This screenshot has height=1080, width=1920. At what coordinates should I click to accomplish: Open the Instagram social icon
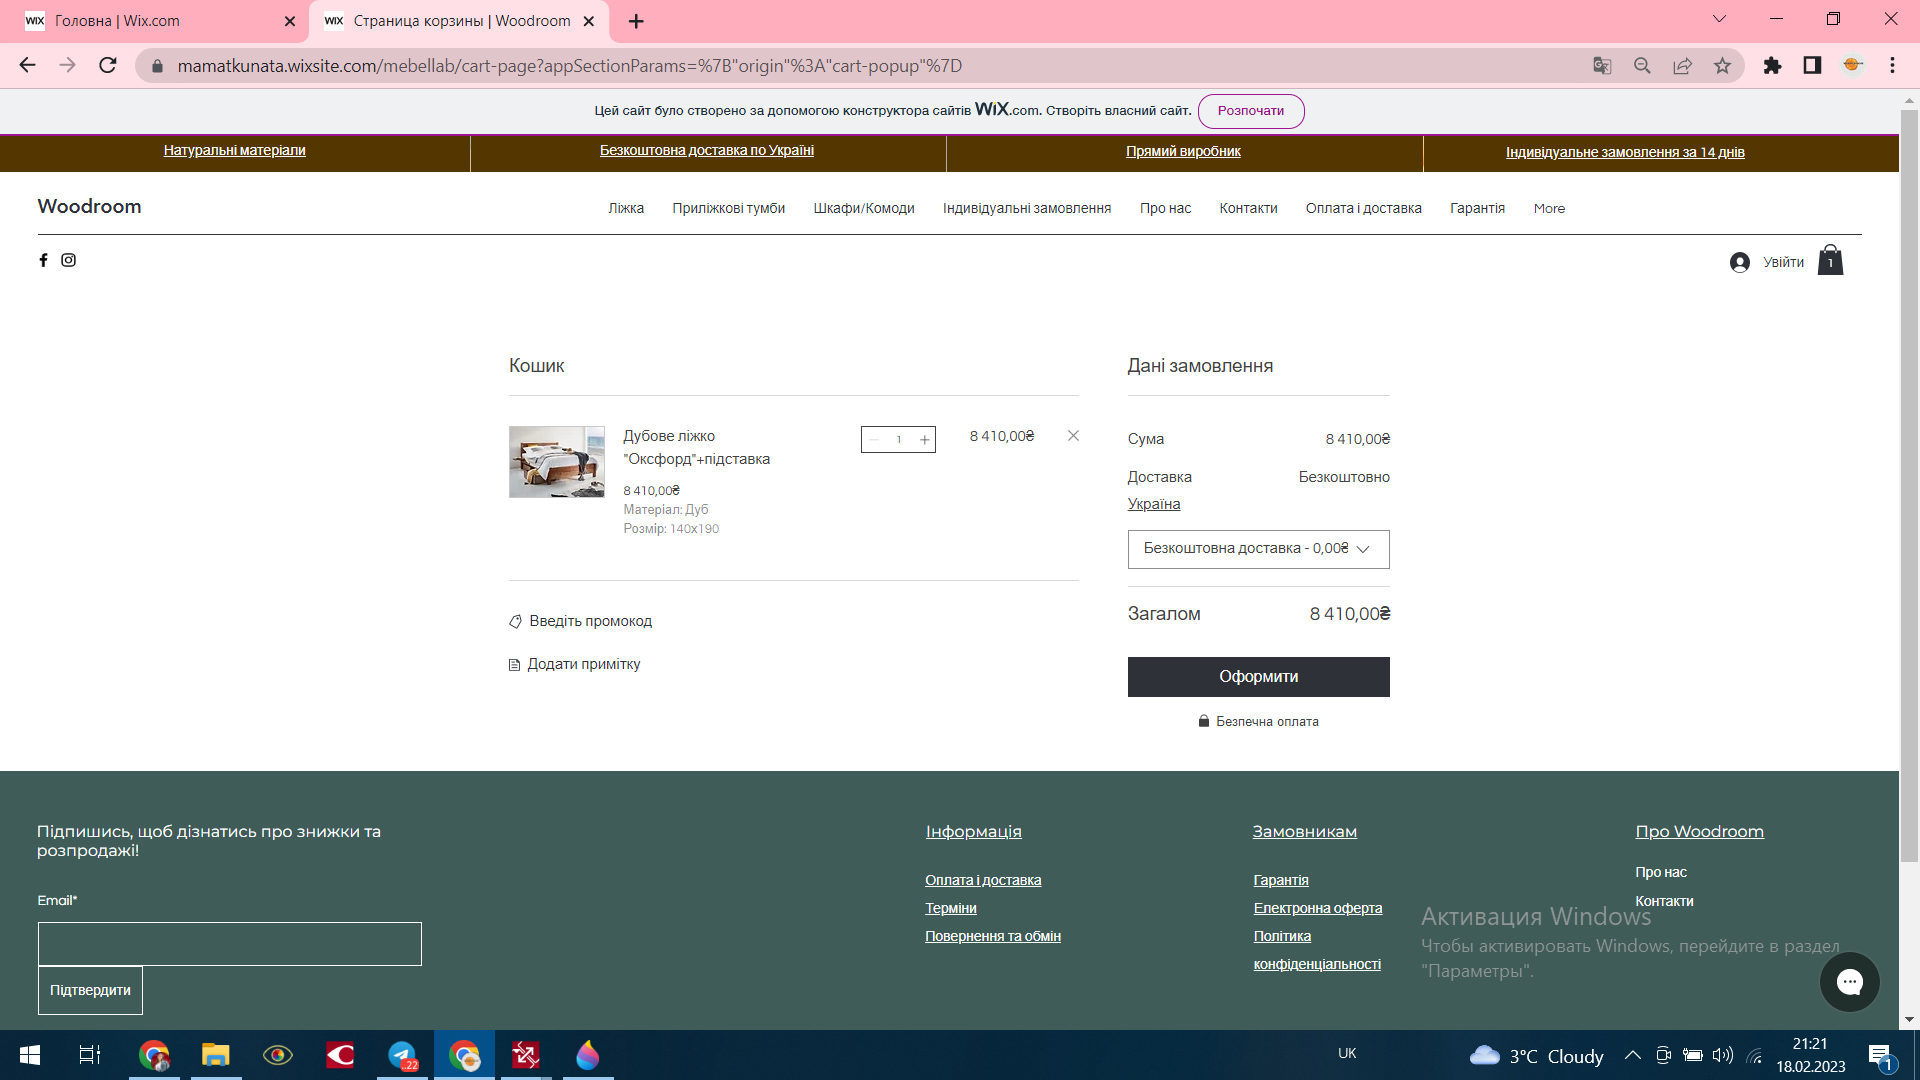click(x=68, y=260)
